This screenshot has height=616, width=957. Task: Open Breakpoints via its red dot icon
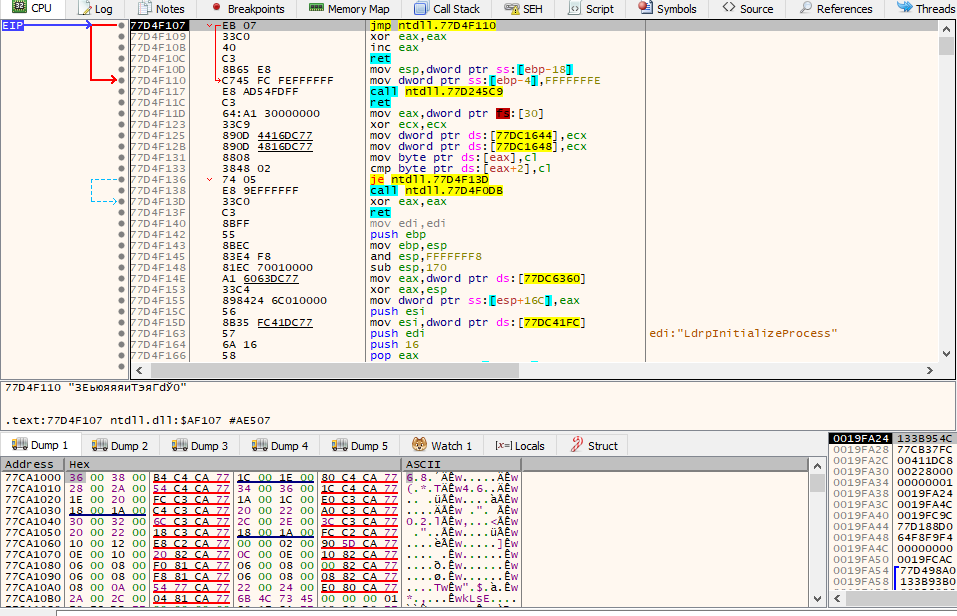(x=215, y=8)
